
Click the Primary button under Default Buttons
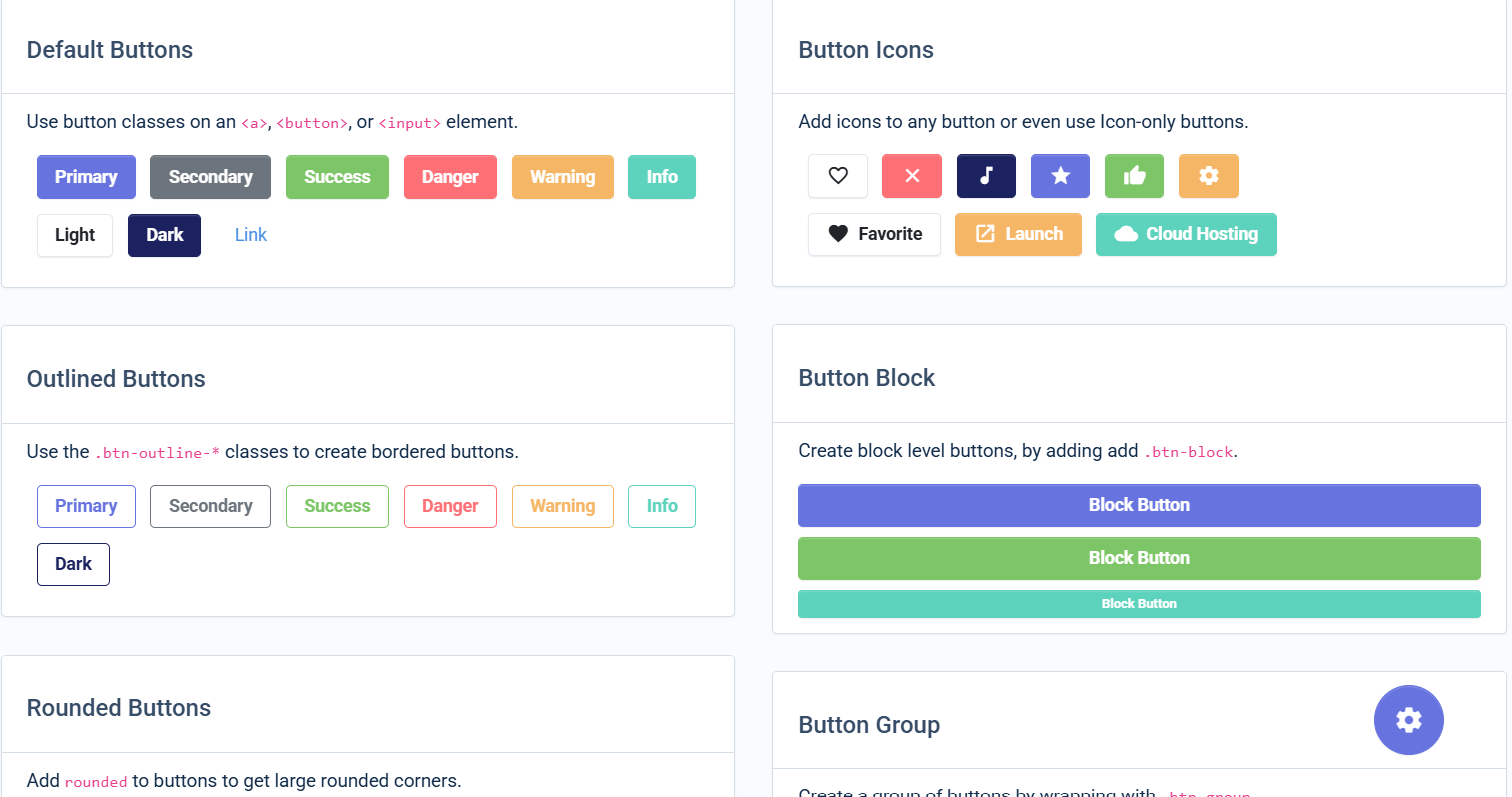click(86, 177)
